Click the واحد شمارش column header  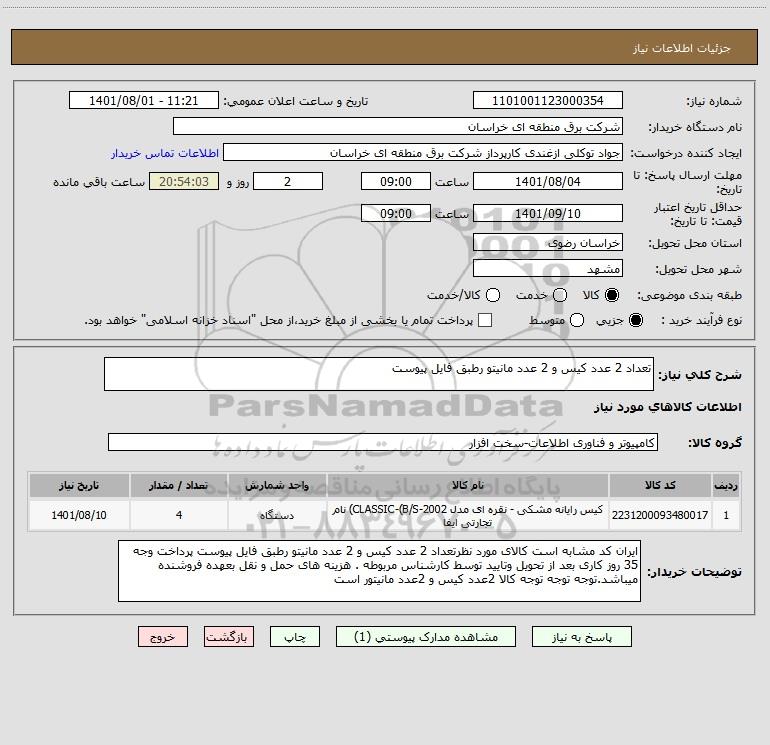(277, 485)
